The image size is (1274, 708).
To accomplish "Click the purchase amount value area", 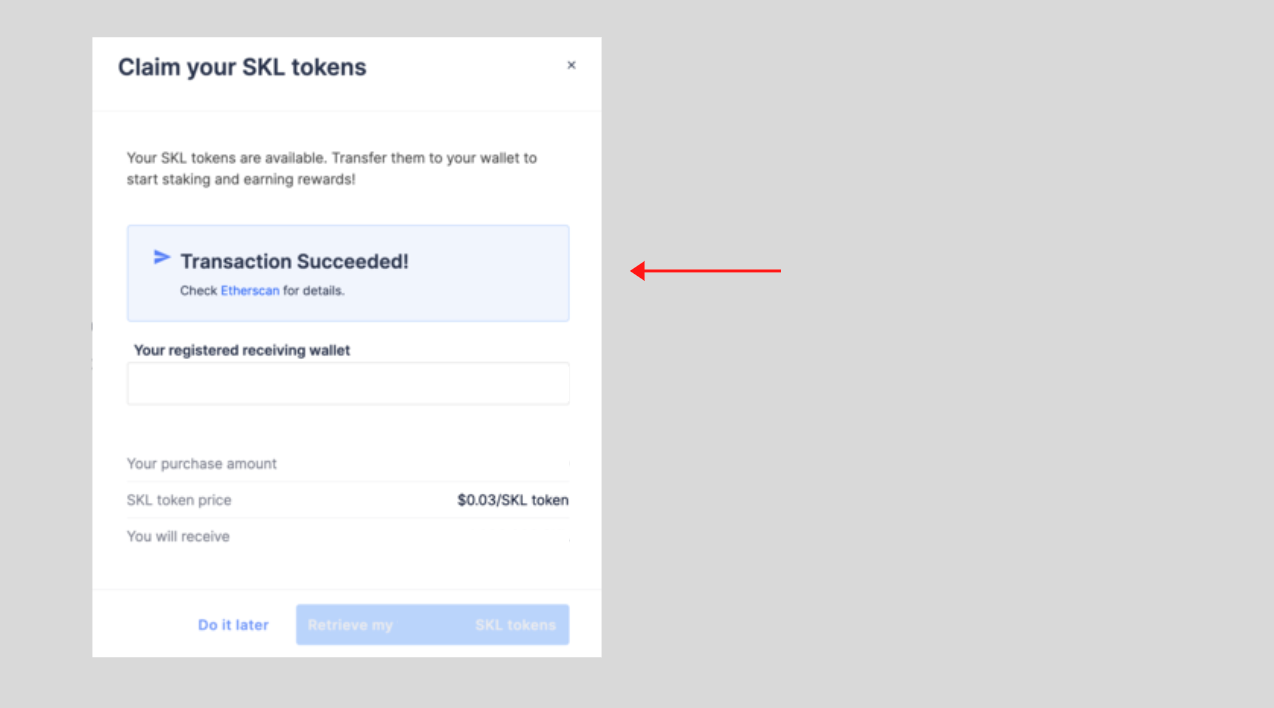I will [x=540, y=463].
